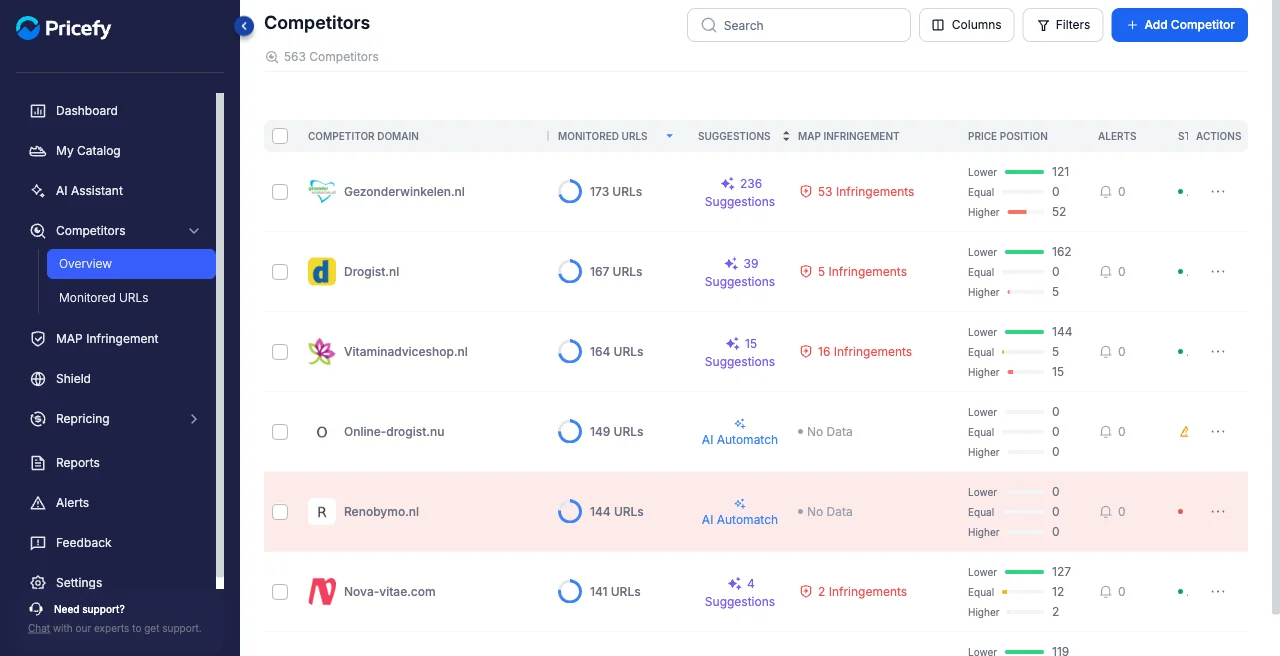Viewport: 1280px width, 656px height.
Task: Open actions menu for Nova-vitae.com
Action: 1218,592
